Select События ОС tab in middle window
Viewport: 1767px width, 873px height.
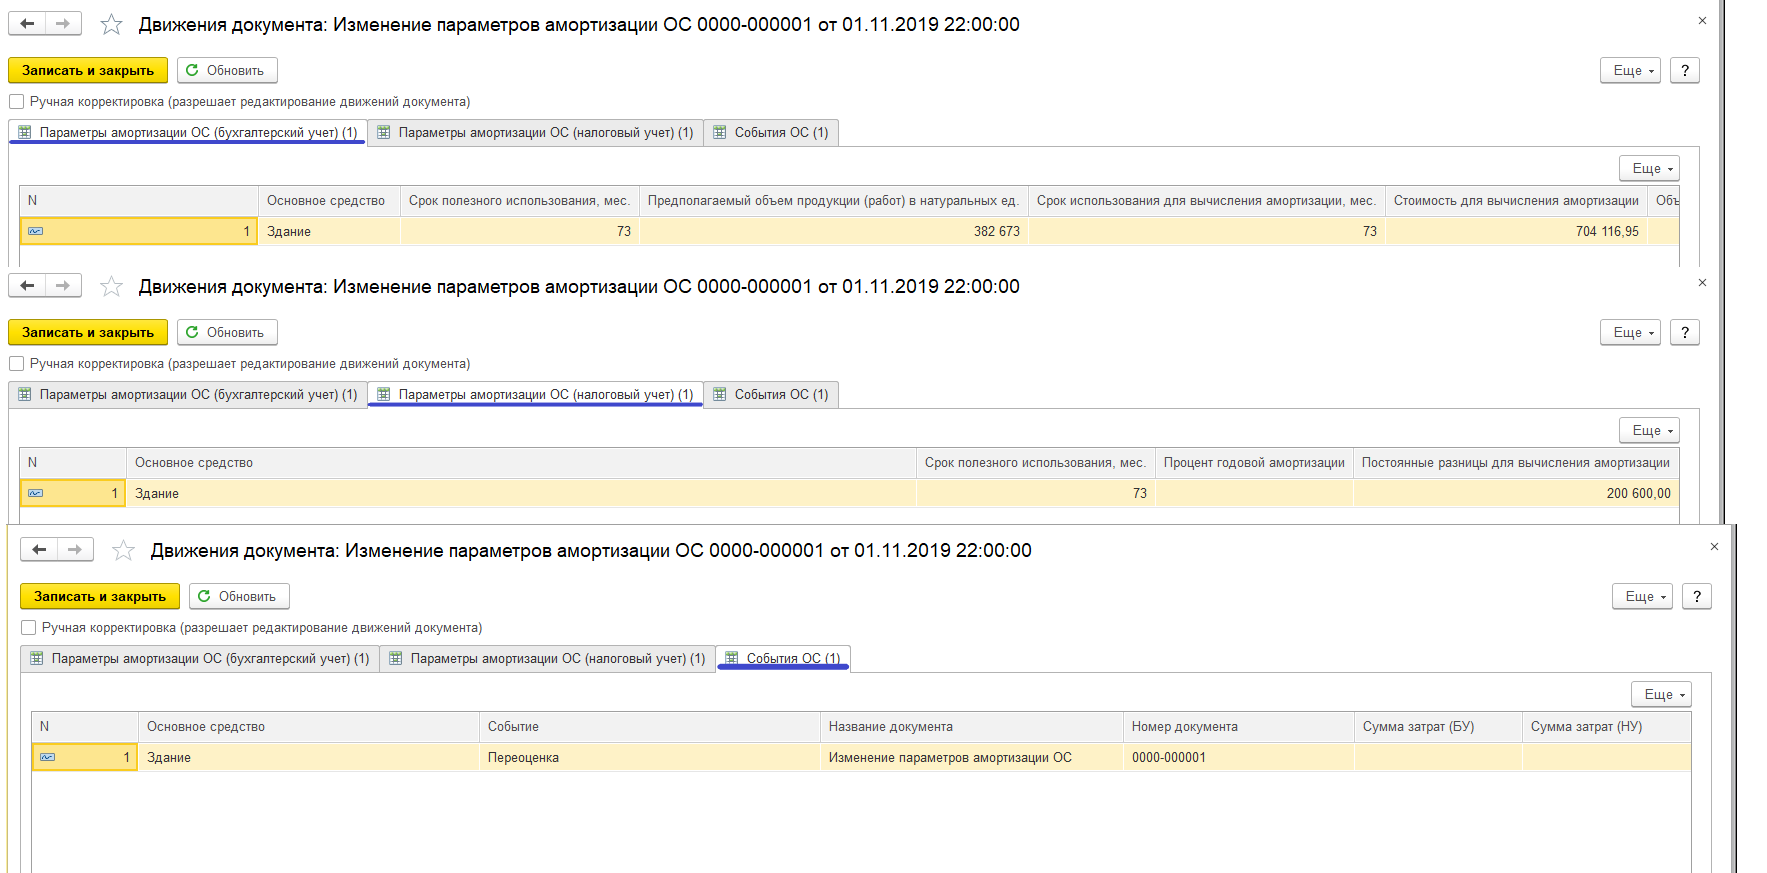(x=771, y=394)
